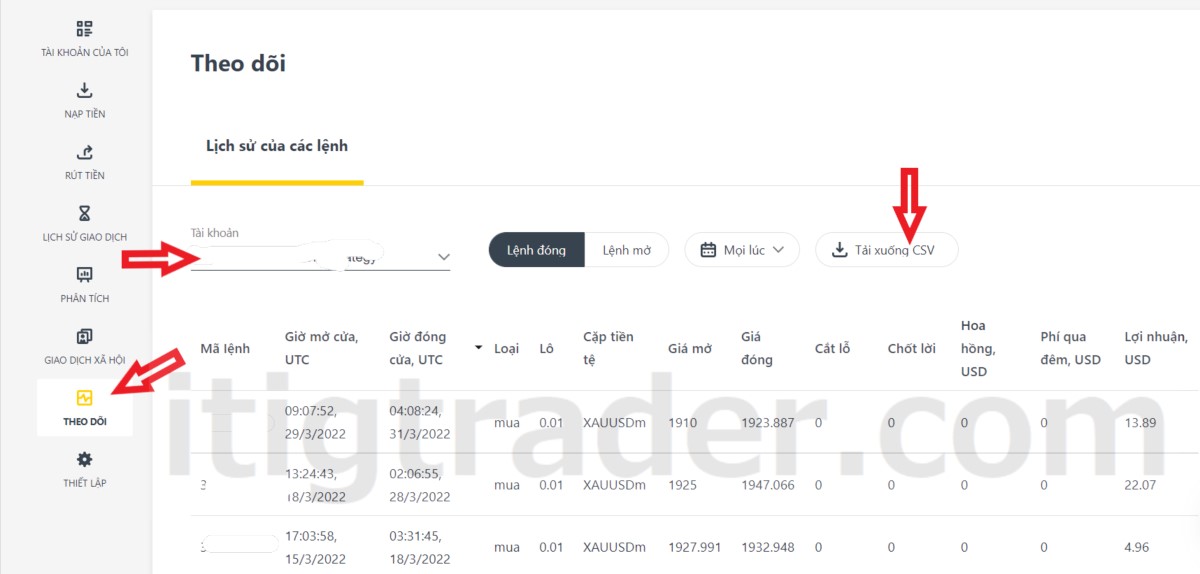
Task: Click the Phân tích analytics icon
Action: point(84,275)
